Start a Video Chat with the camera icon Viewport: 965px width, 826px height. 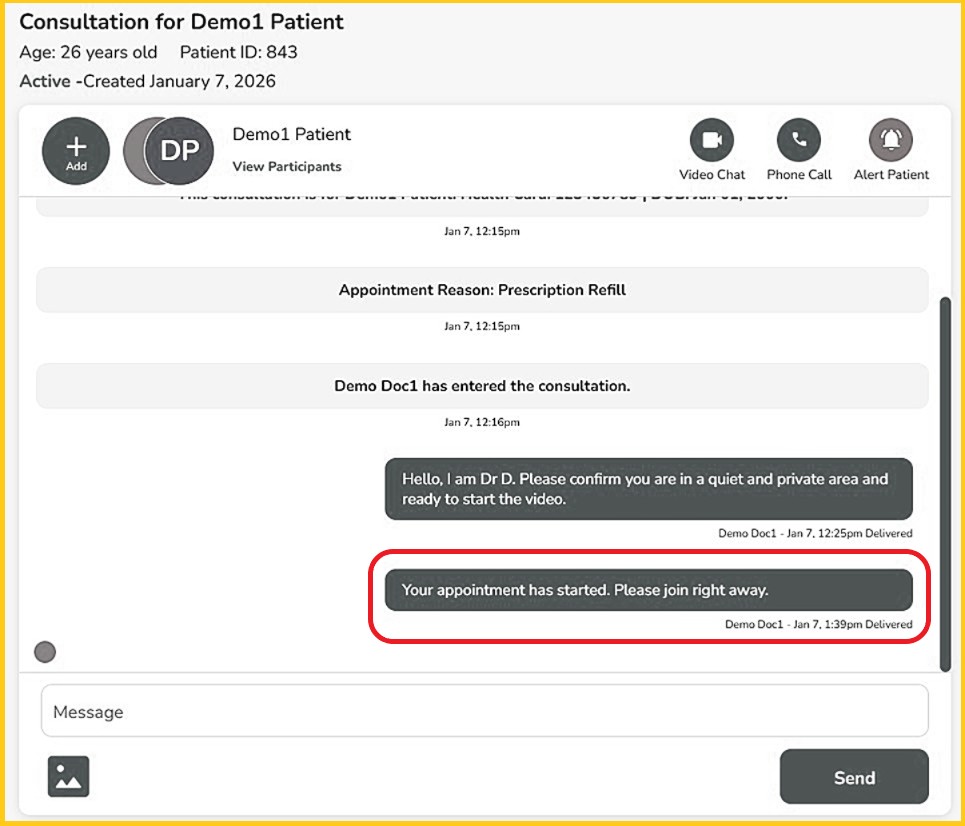tap(711, 141)
